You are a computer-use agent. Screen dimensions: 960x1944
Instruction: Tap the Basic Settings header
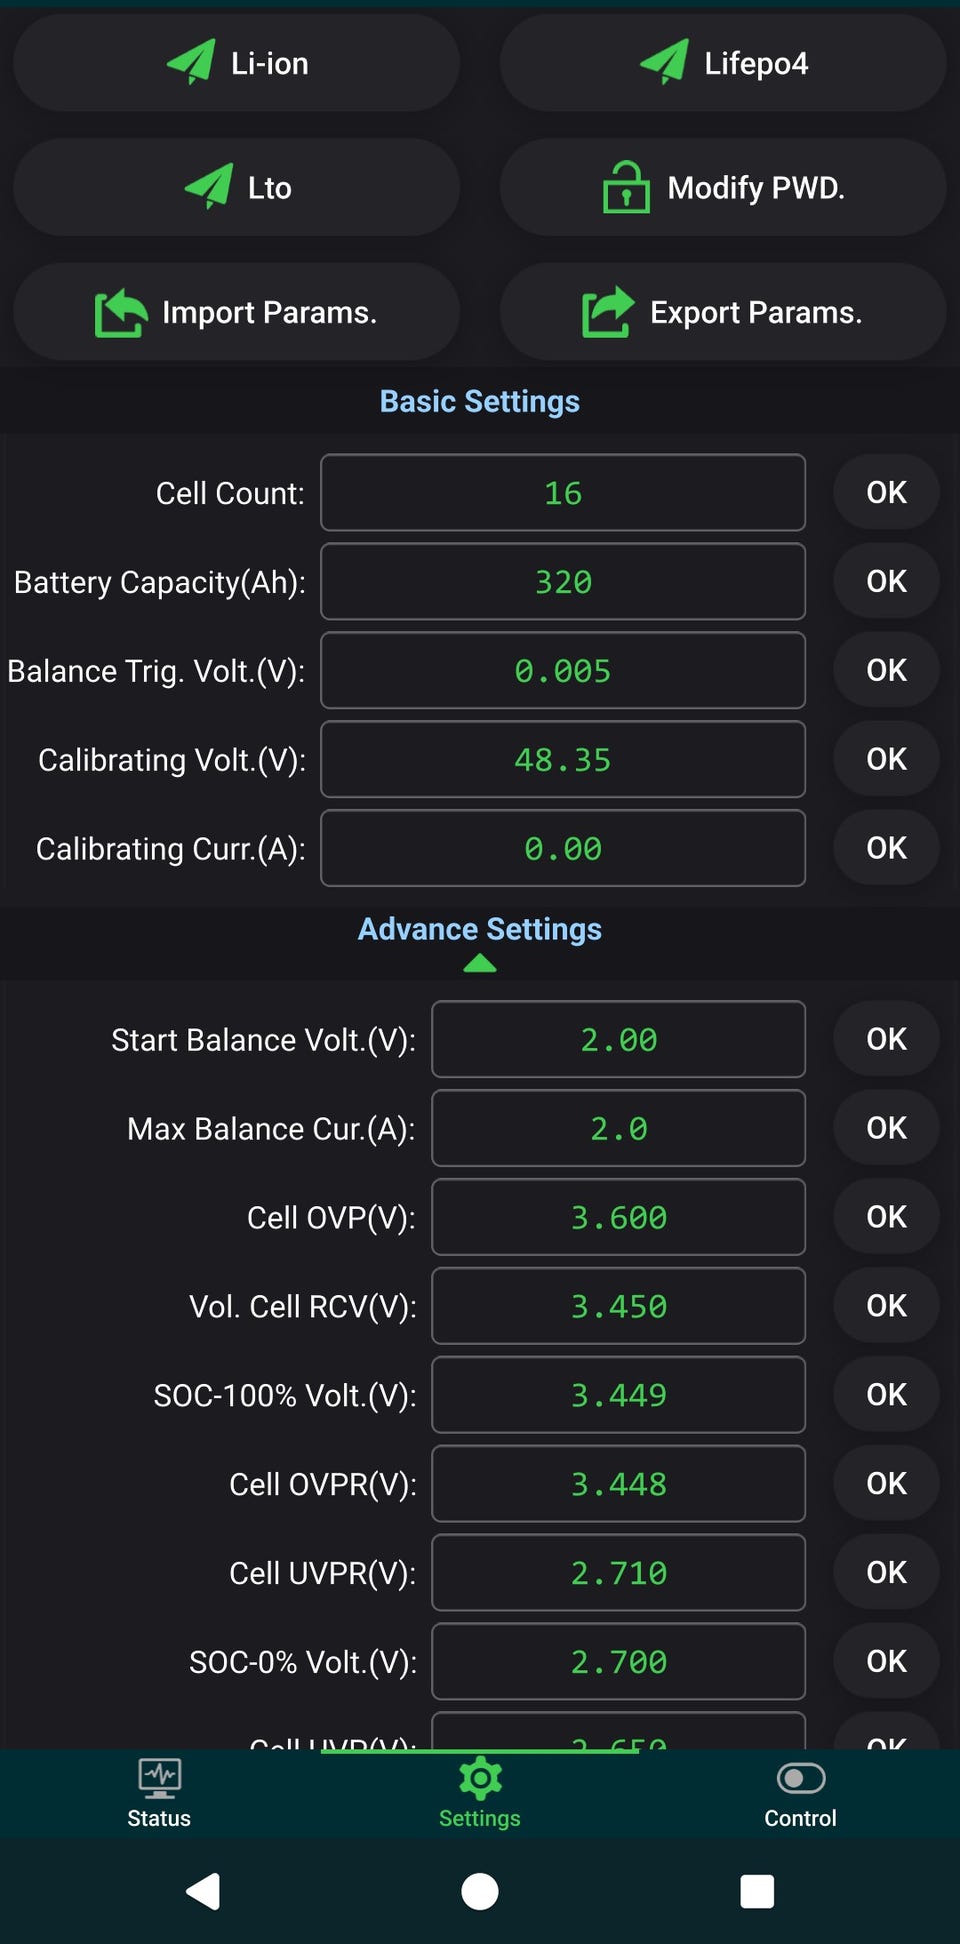pyautogui.click(x=480, y=401)
